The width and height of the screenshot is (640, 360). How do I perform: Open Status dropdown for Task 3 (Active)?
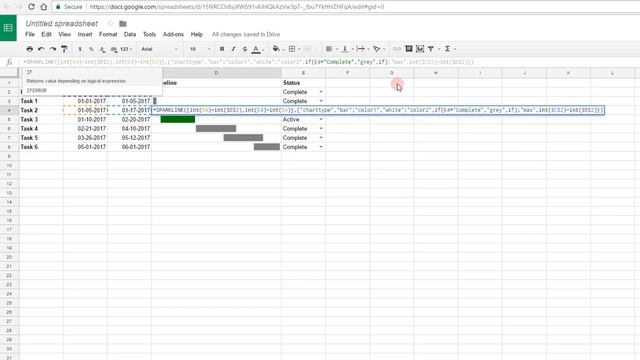coord(321,120)
